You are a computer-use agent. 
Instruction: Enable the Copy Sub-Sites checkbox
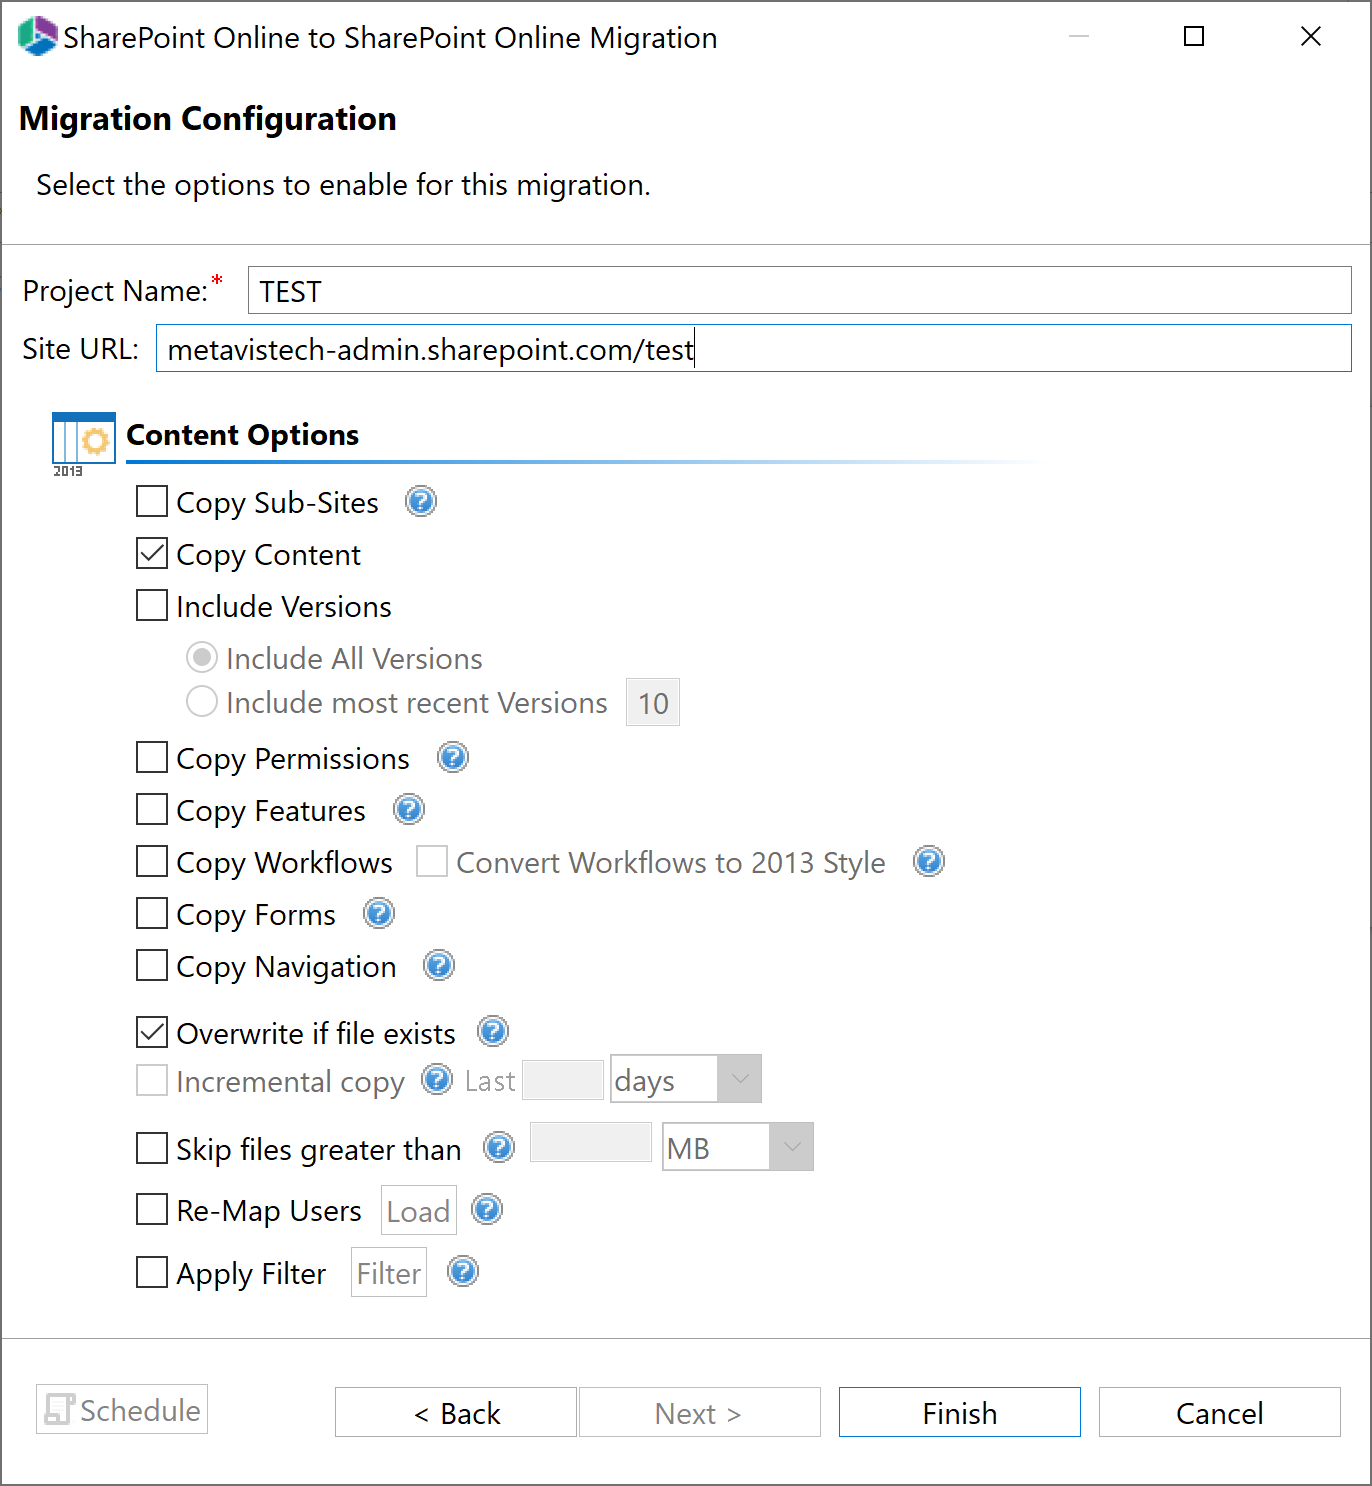click(x=152, y=501)
